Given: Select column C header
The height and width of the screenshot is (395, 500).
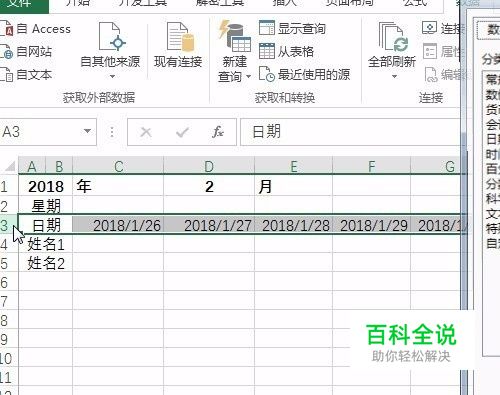Looking at the screenshot, I should point(118,166).
